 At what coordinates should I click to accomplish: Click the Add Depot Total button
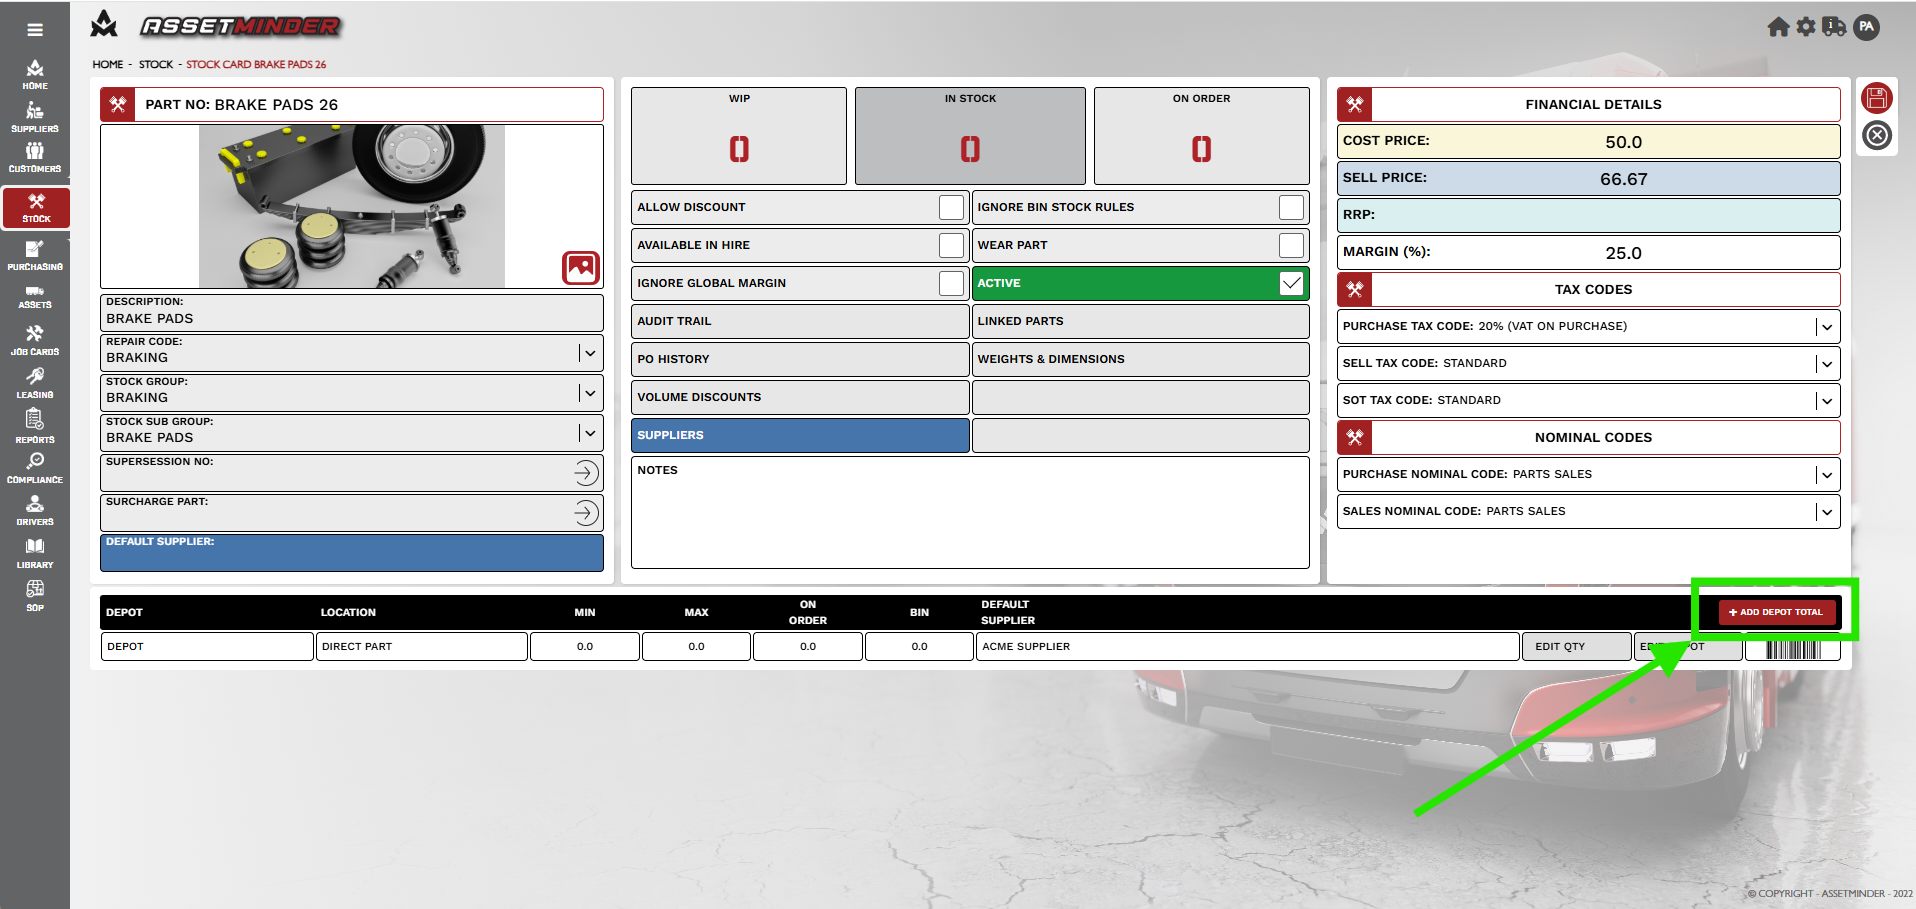tap(1776, 612)
